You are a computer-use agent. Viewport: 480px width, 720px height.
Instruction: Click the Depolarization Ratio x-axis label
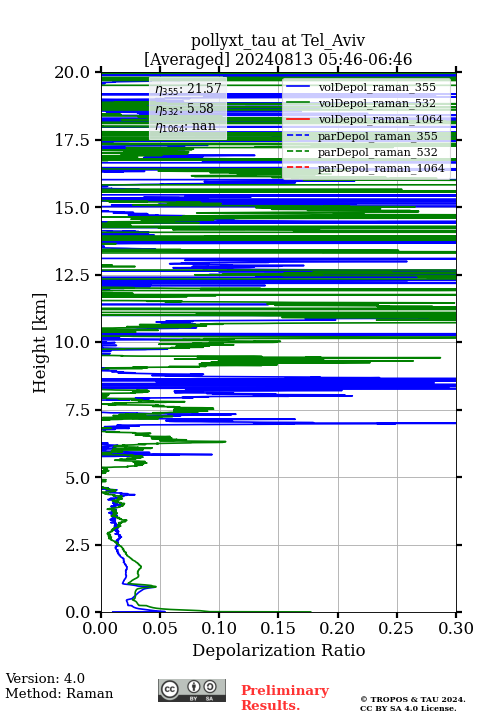pyautogui.click(x=278, y=650)
